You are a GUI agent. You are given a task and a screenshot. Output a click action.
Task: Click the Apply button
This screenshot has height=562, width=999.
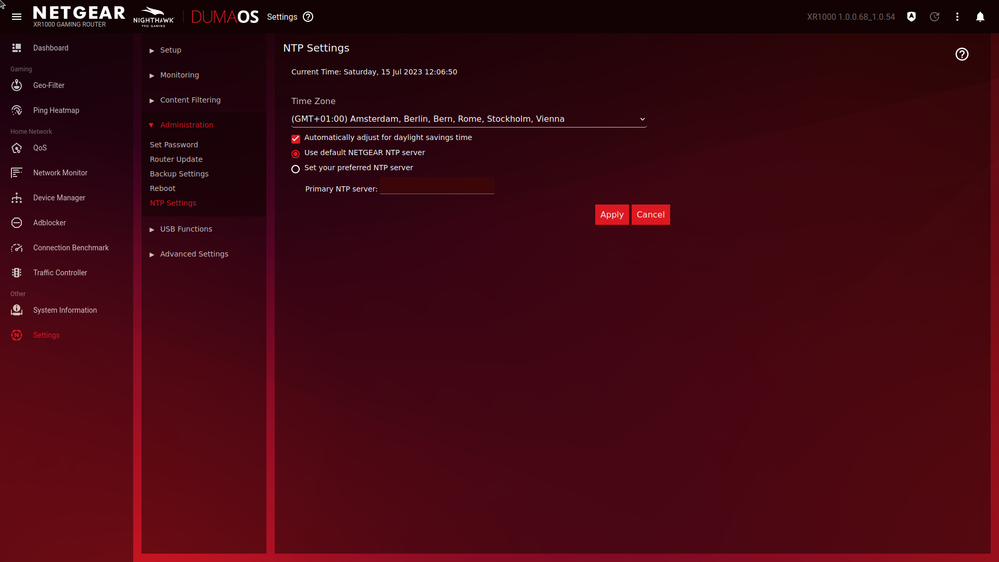(x=611, y=215)
